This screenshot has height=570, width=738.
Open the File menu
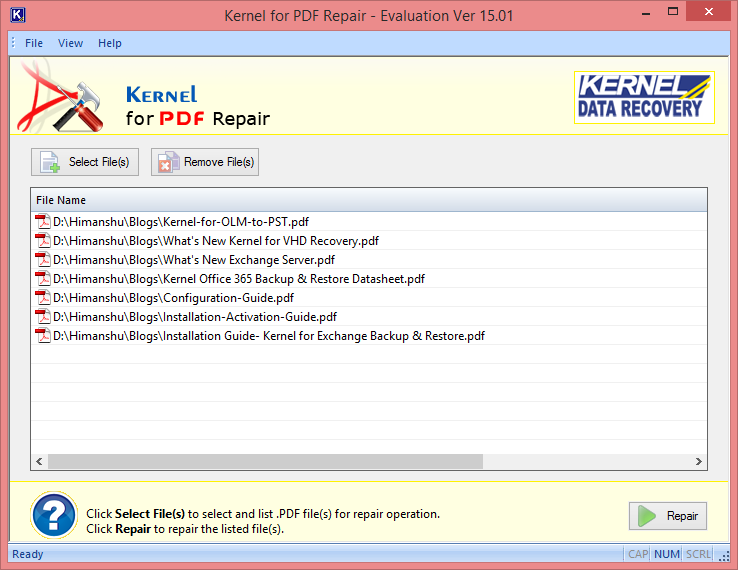pos(33,43)
